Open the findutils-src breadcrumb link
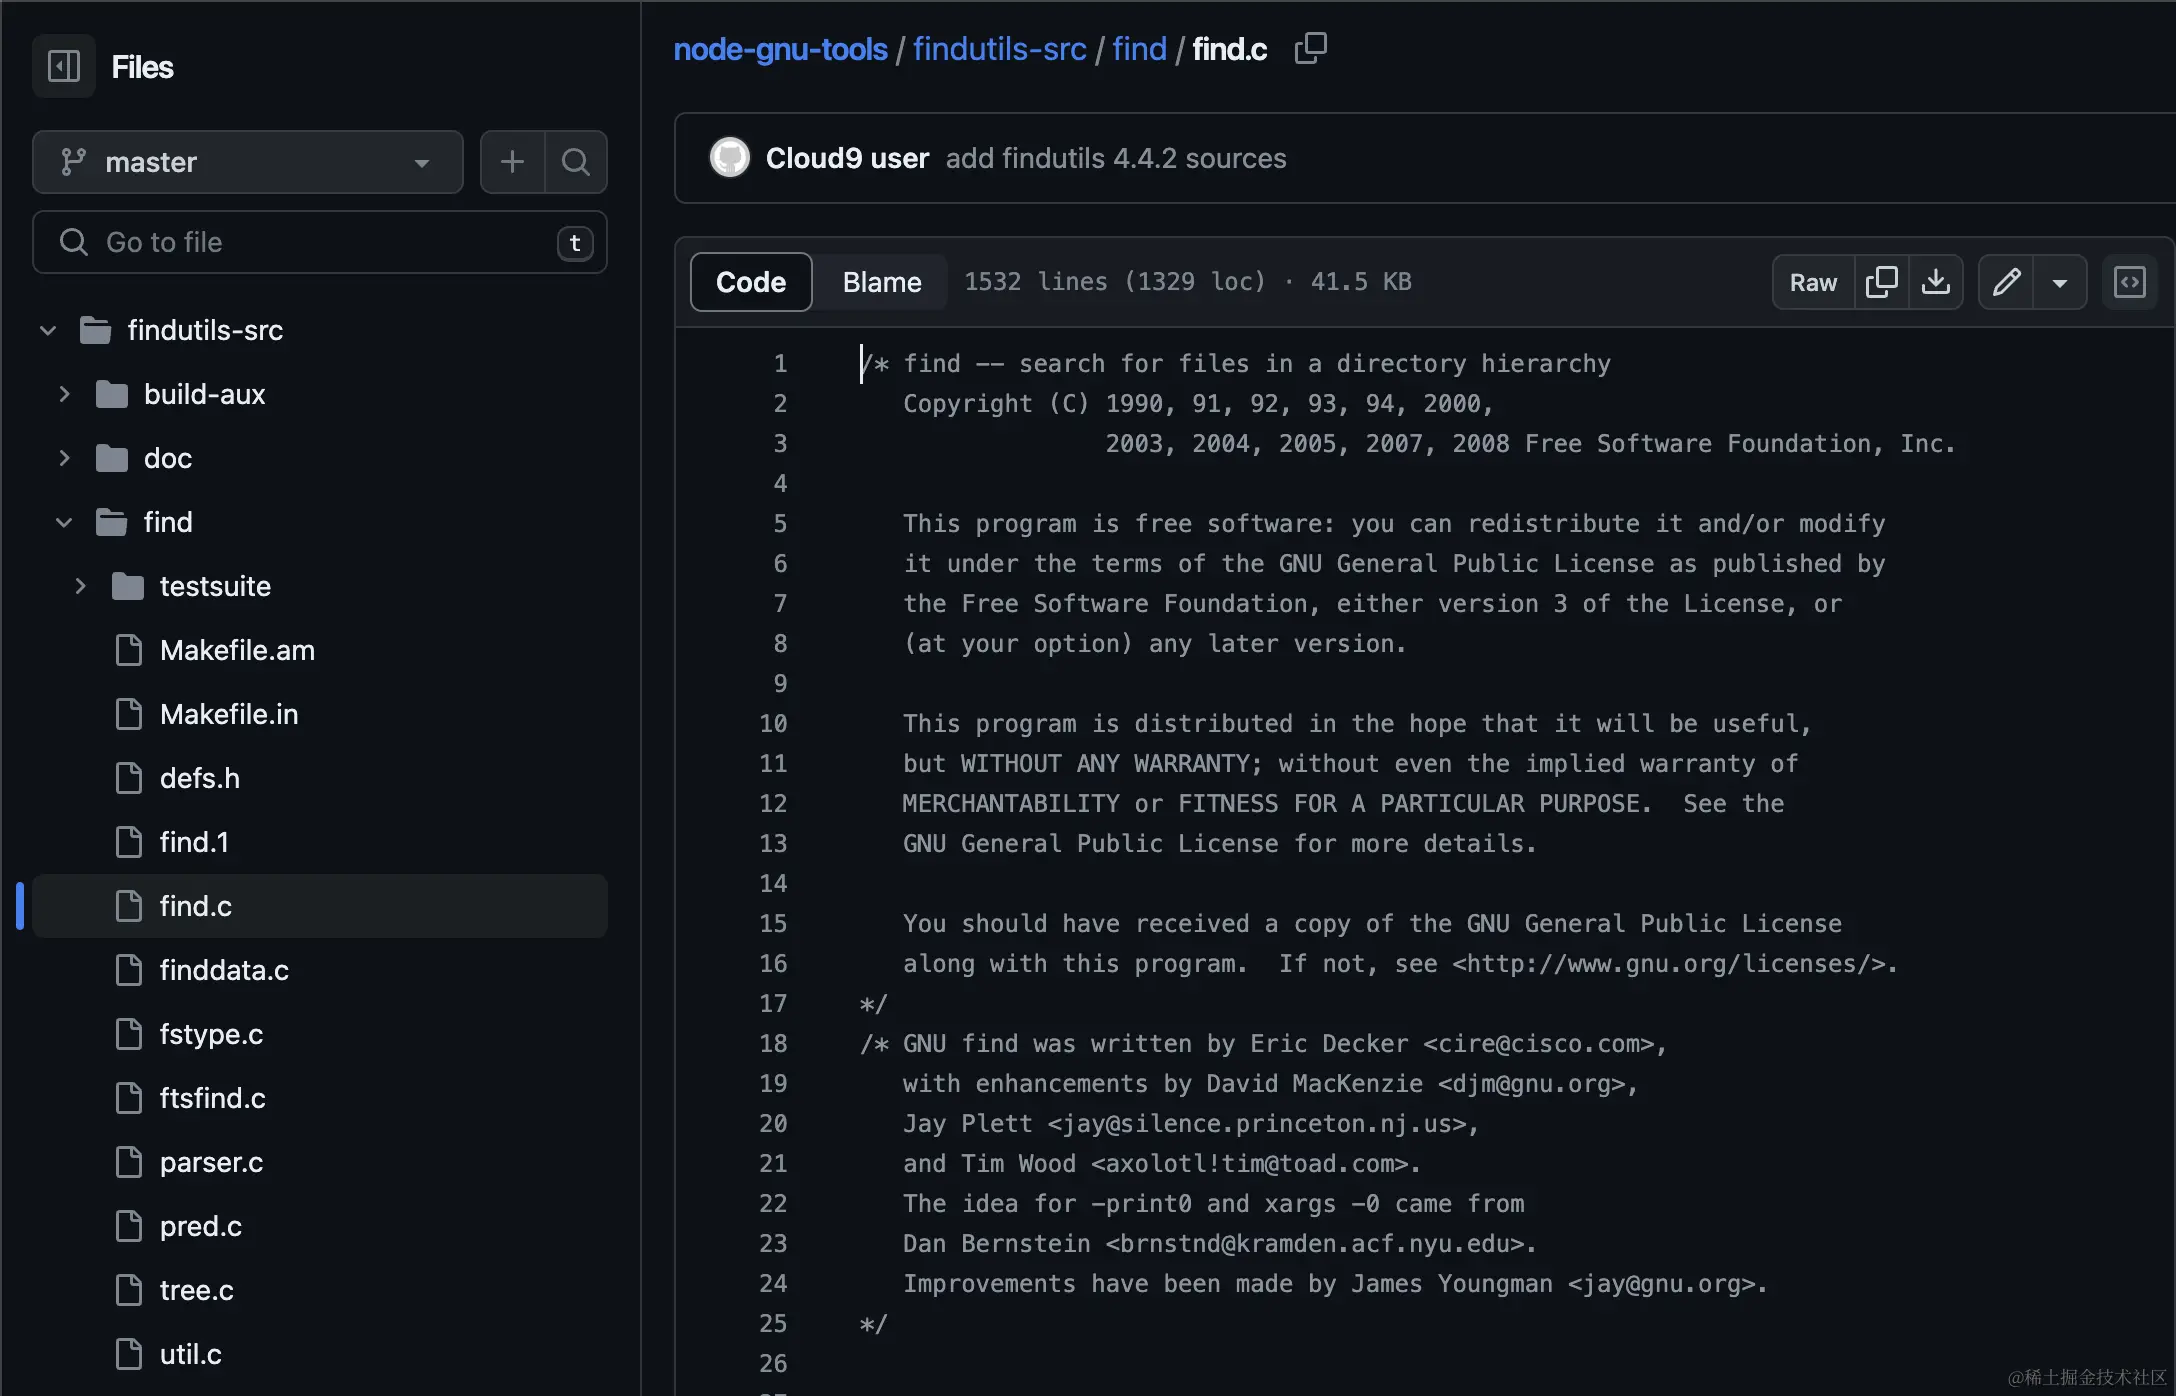This screenshot has height=1396, width=2176. point(999,48)
